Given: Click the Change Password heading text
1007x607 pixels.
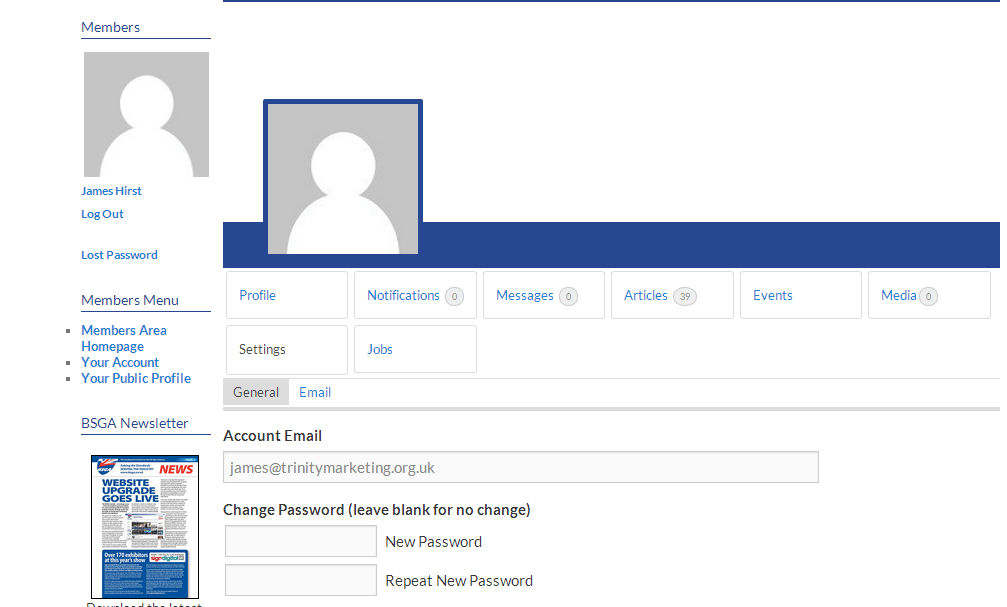Looking at the screenshot, I should tap(376, 509).
